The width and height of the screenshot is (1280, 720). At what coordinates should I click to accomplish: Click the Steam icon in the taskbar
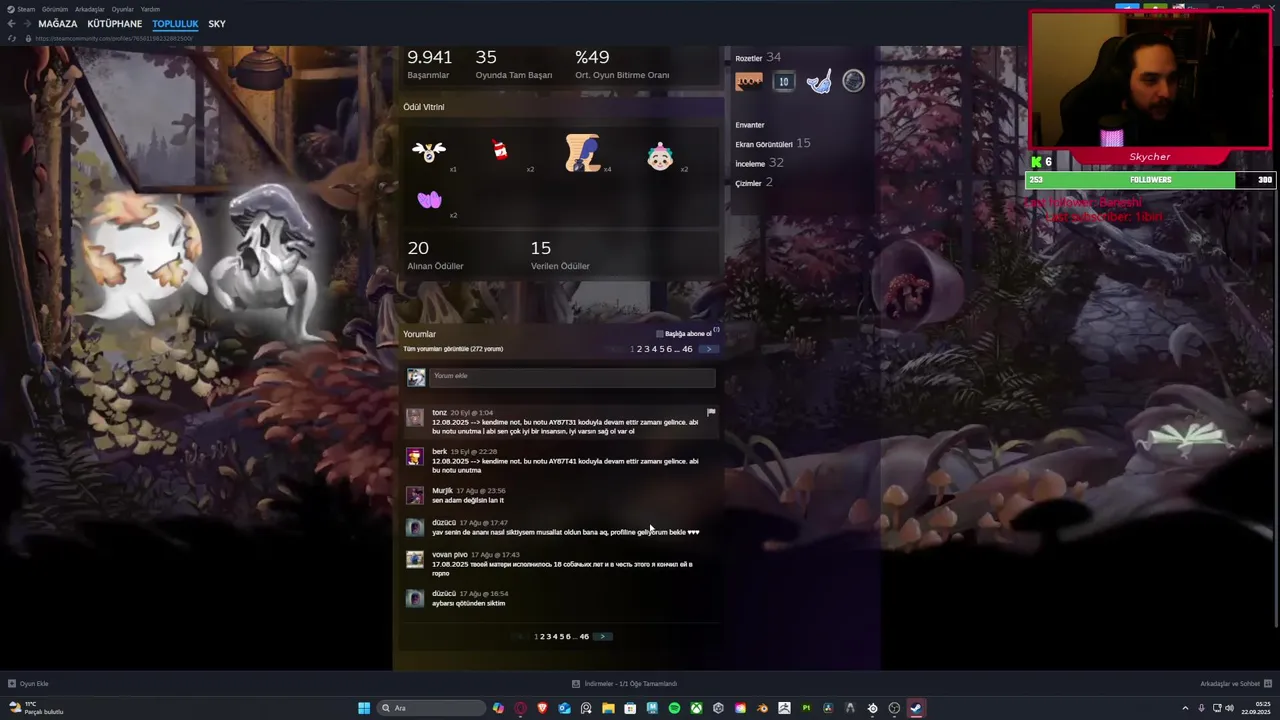click(x=916, y=708)
